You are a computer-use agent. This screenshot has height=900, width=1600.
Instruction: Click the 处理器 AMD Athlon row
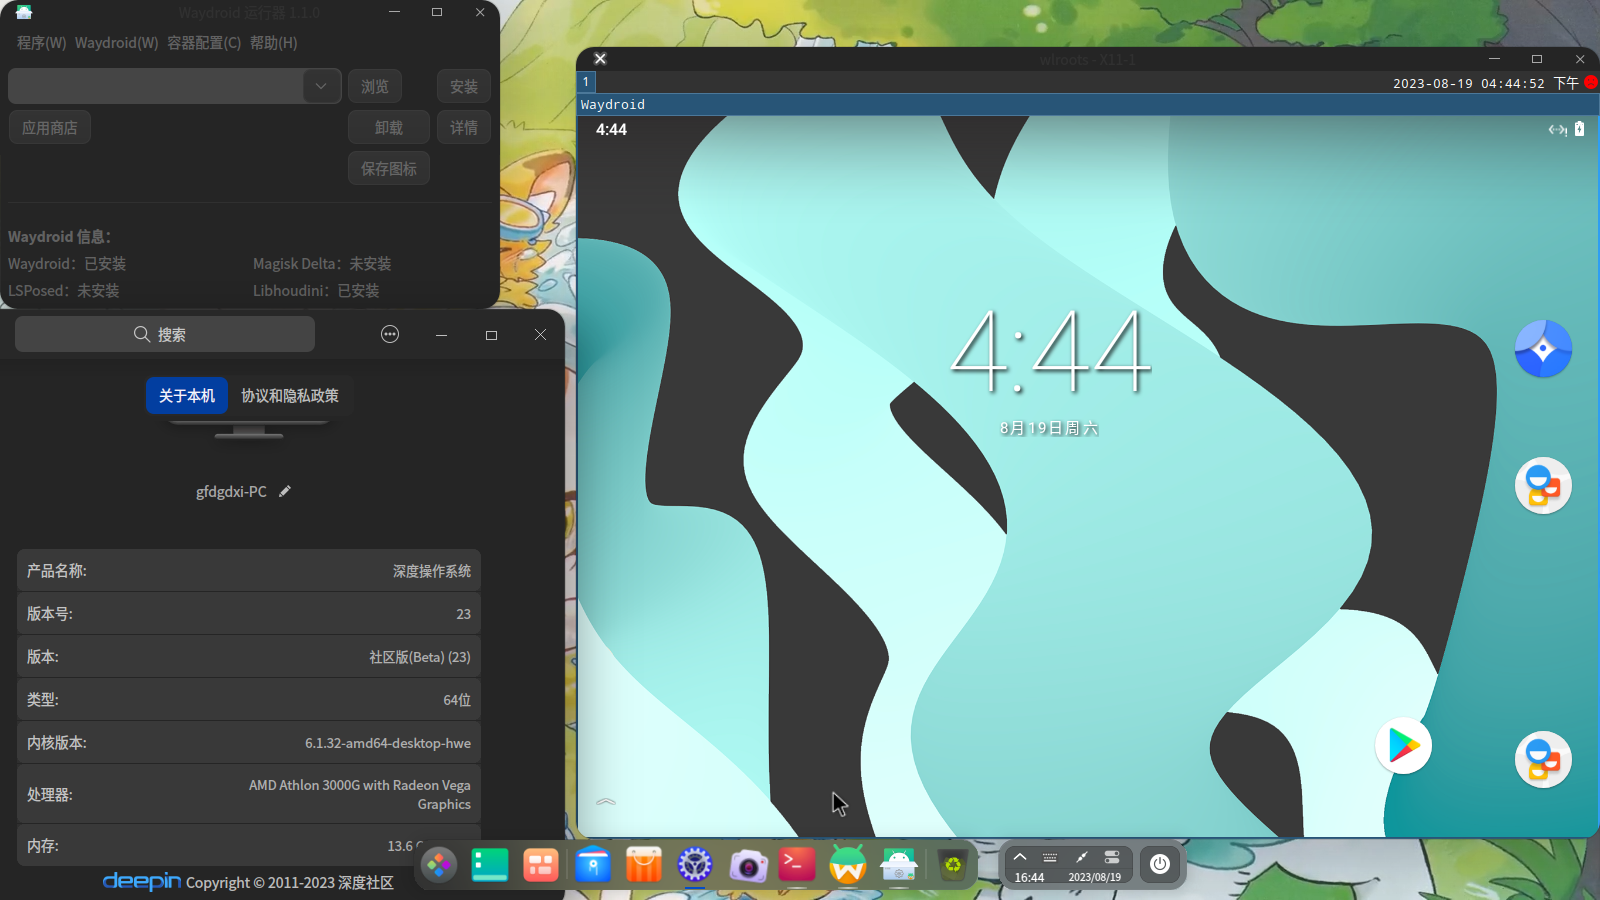(249, 794)
